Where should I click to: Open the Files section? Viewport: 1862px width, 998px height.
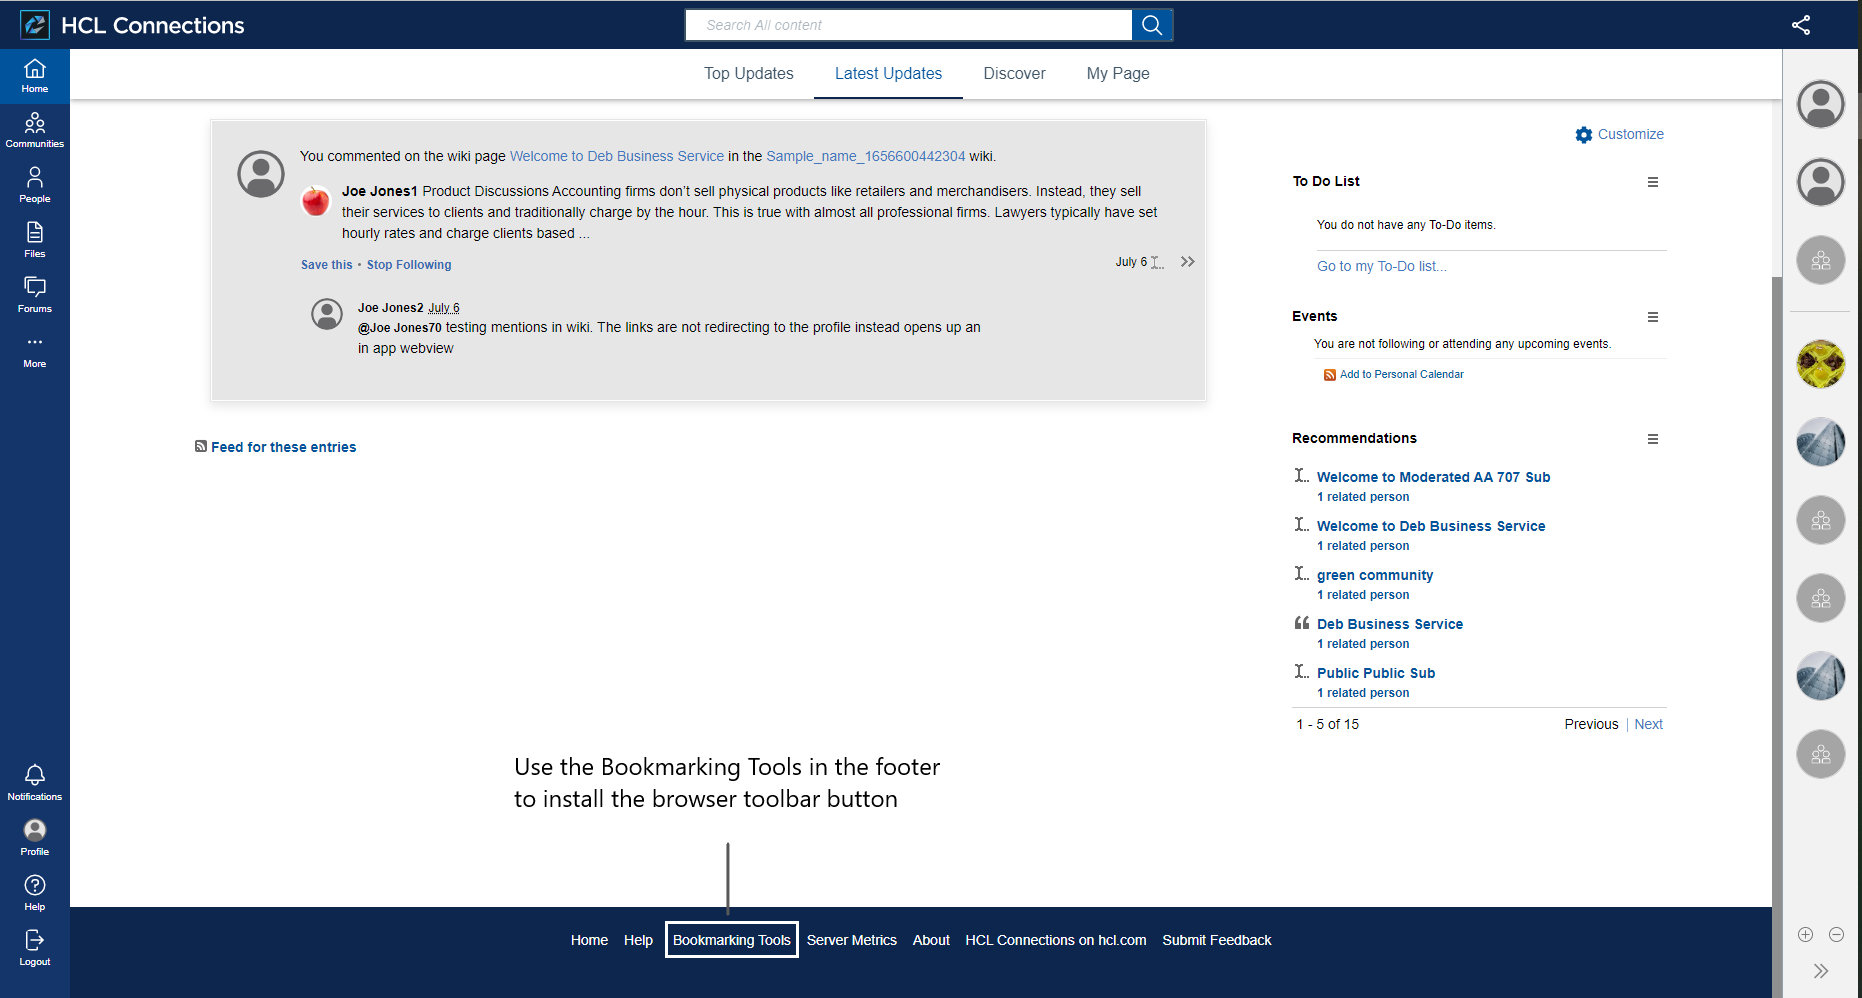point(34,240)
